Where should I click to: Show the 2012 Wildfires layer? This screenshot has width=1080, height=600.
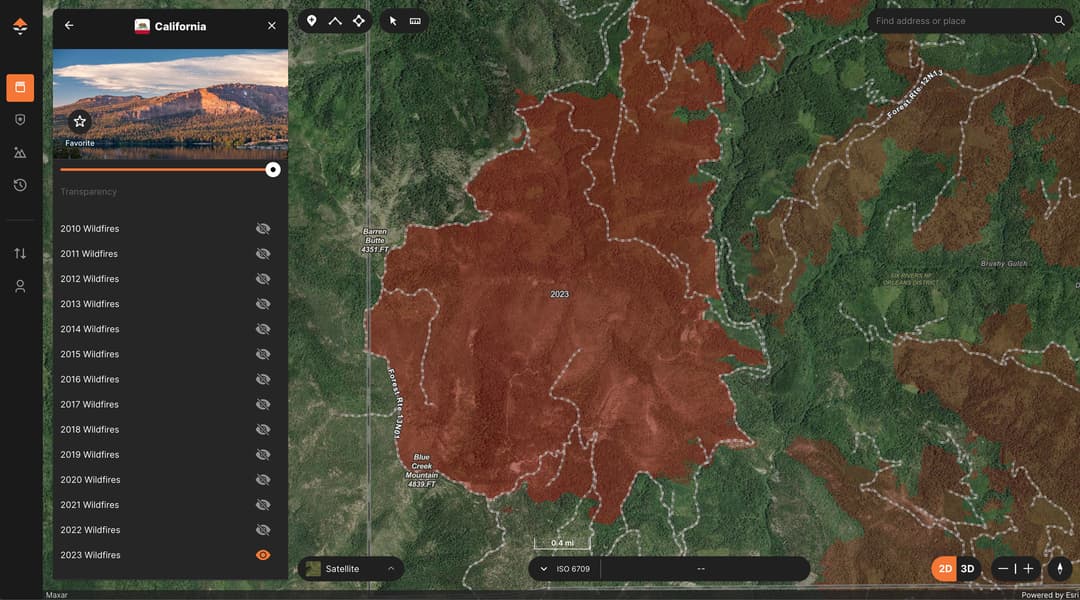pyautogui.click(x=263, y=279)
